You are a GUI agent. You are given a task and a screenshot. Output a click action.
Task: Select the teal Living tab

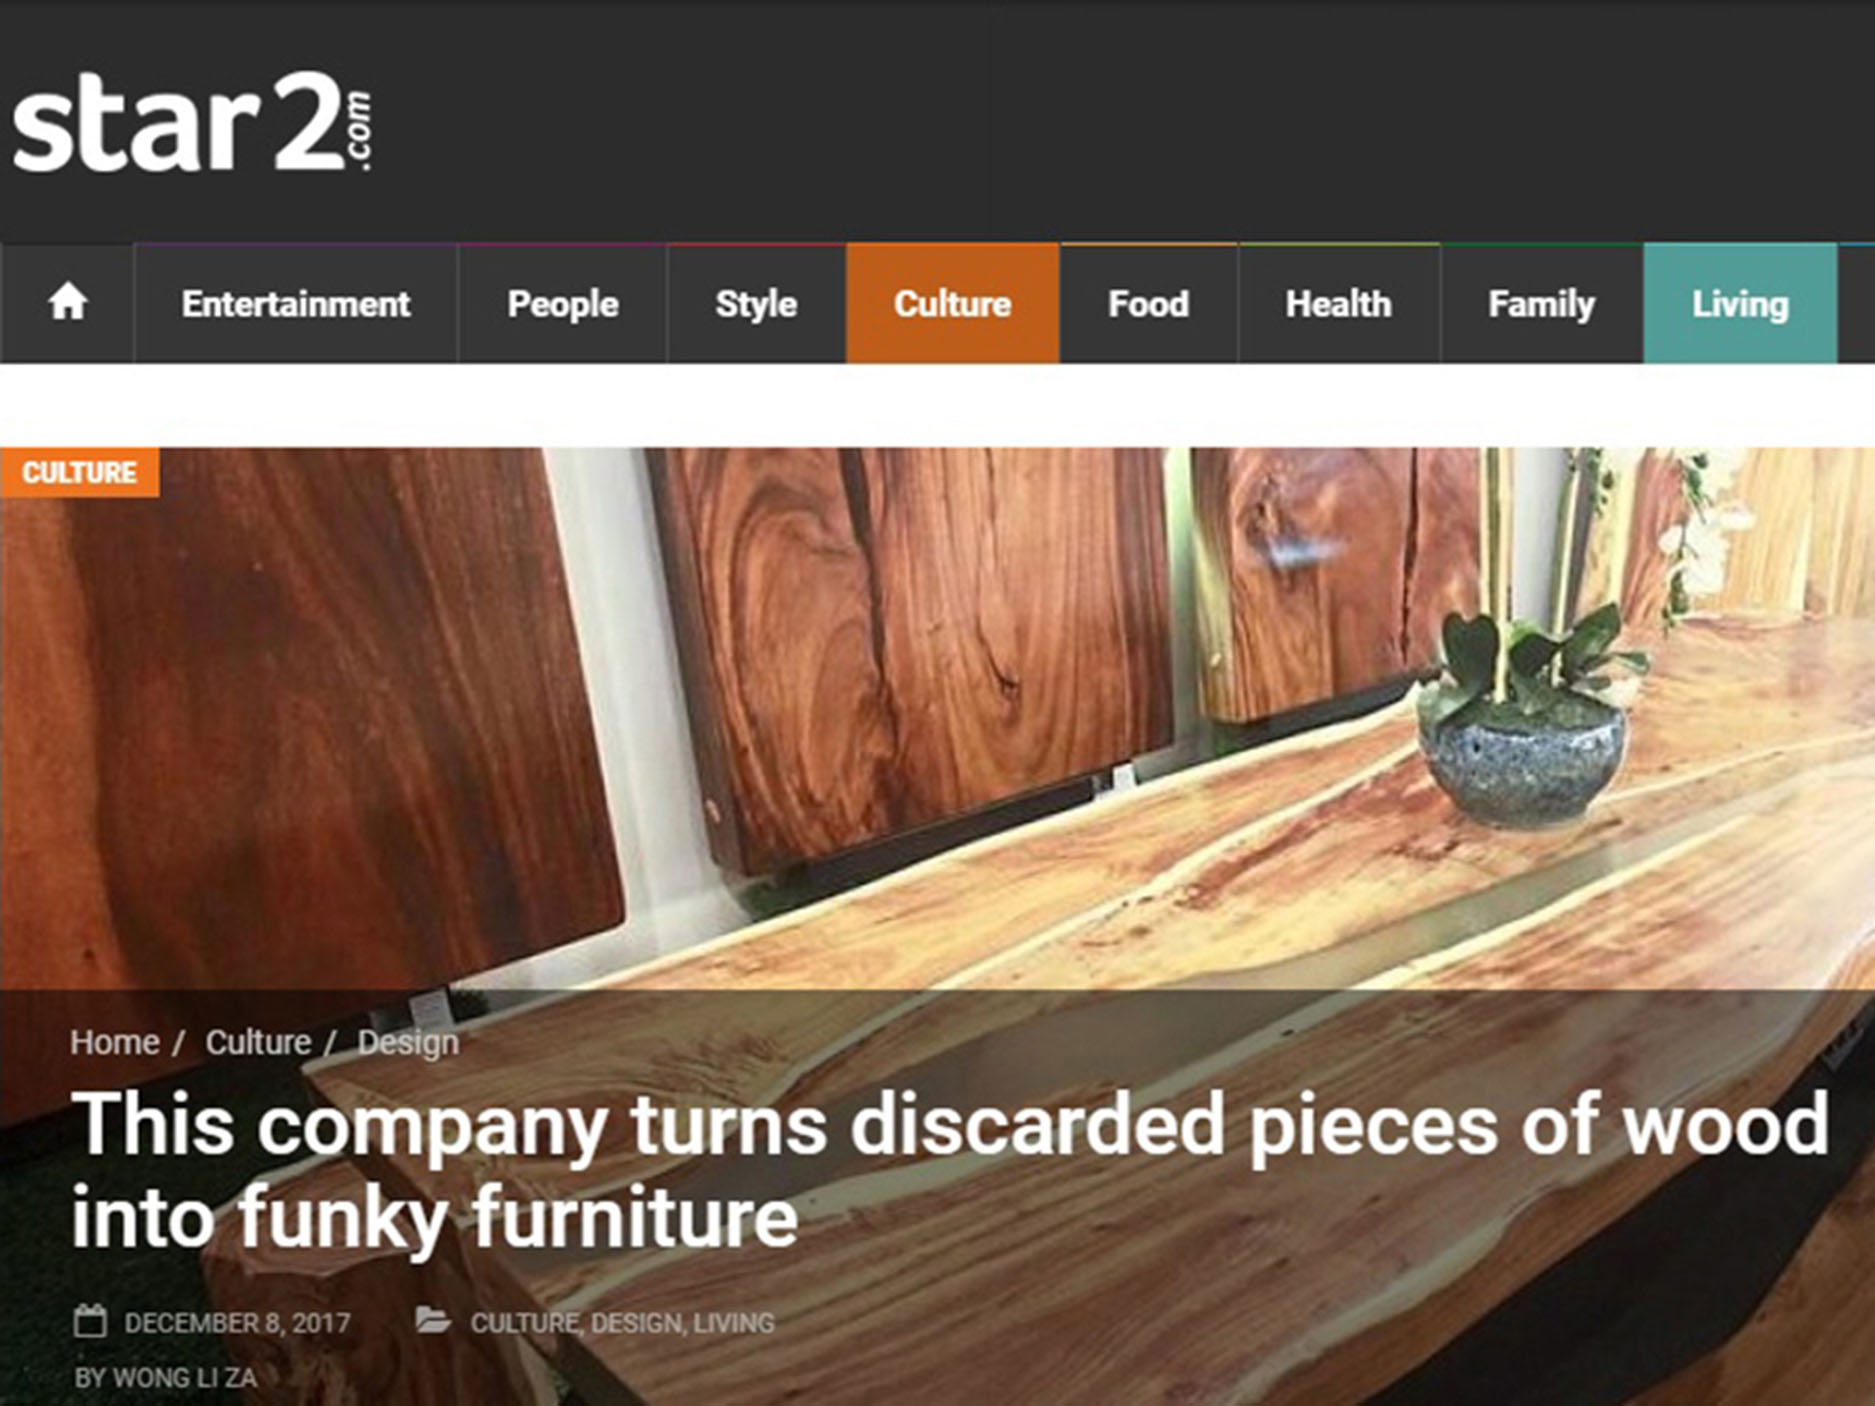tap(1740, 304)
